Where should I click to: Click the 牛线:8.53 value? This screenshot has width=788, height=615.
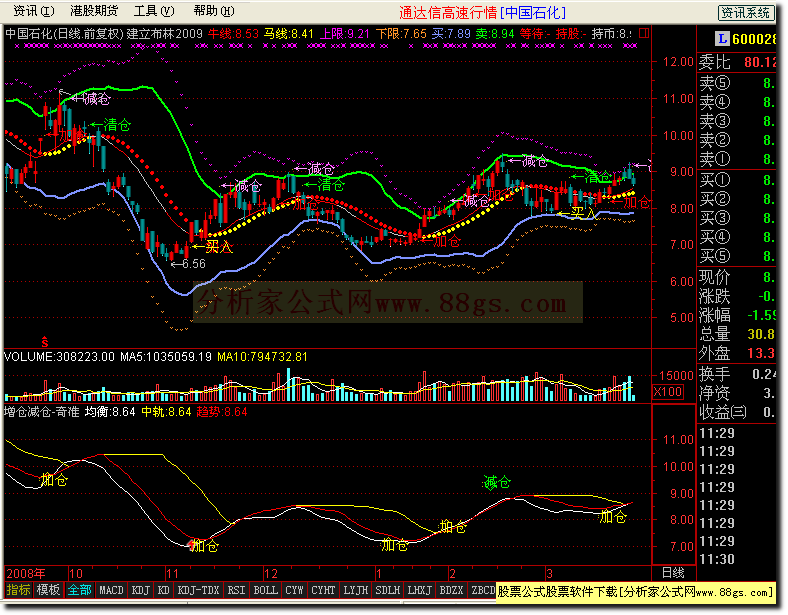point(233,34)
